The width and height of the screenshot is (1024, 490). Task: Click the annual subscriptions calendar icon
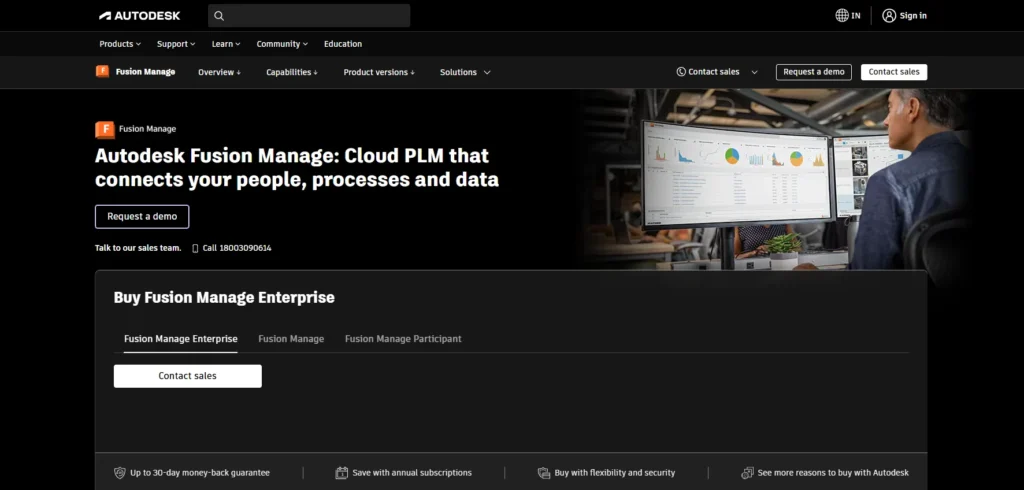(342, 472)
